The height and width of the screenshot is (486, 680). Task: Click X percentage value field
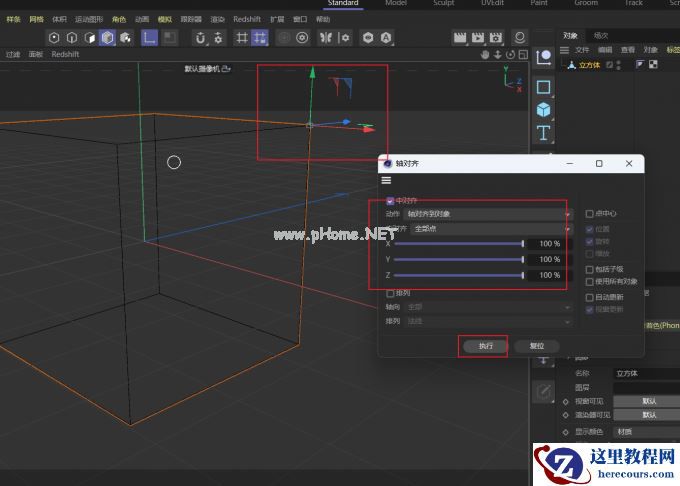[550, 244]
